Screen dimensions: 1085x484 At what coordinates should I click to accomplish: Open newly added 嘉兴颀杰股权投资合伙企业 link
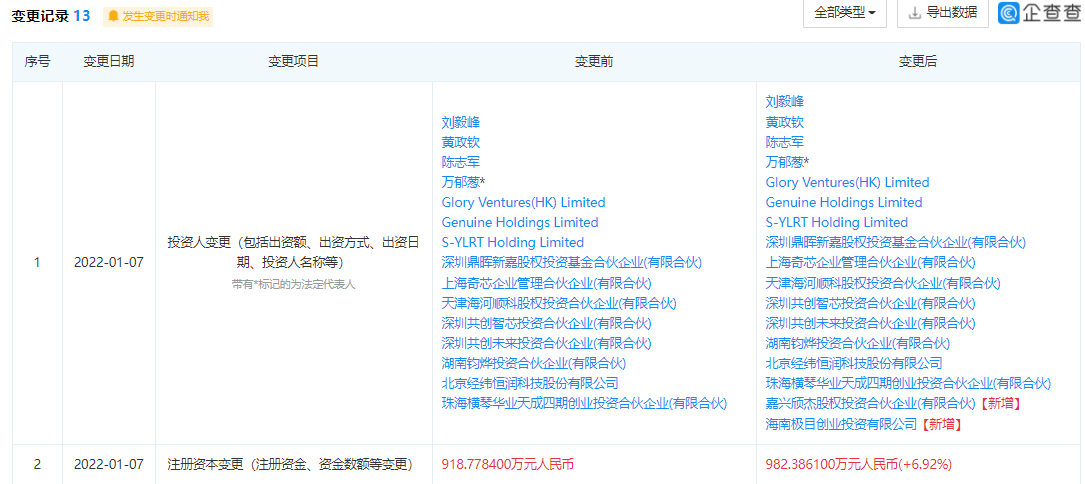(870, 403)
